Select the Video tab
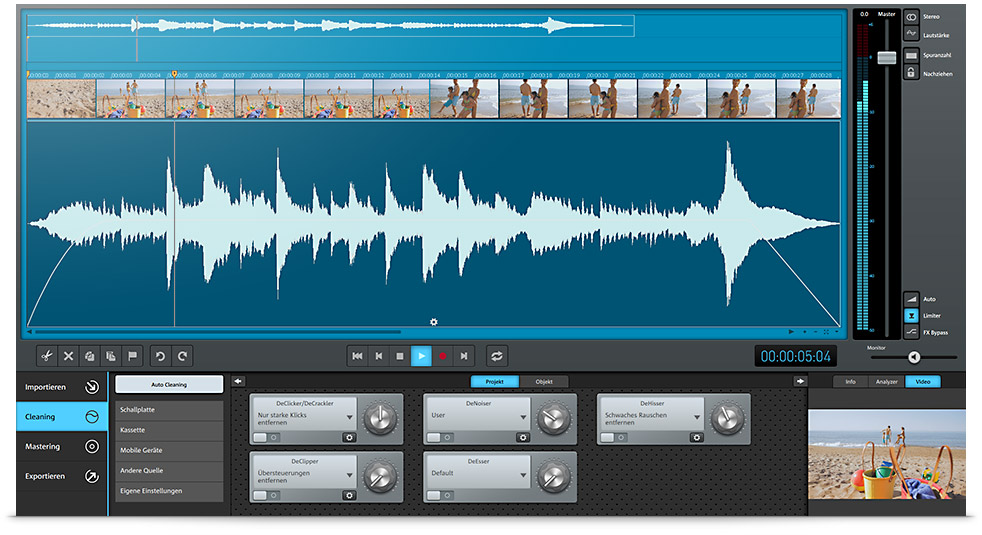Image resolution: width=982 pixels, height=535 pixels. 923,382
